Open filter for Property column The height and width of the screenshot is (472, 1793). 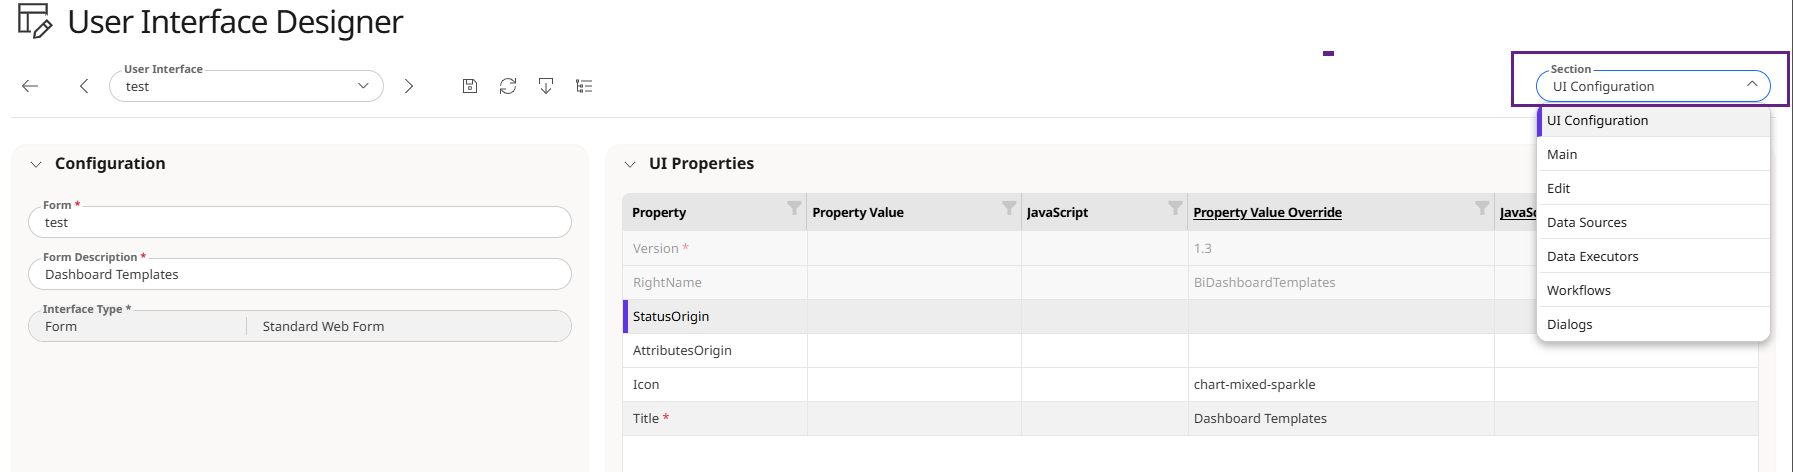tap(794, 208)
